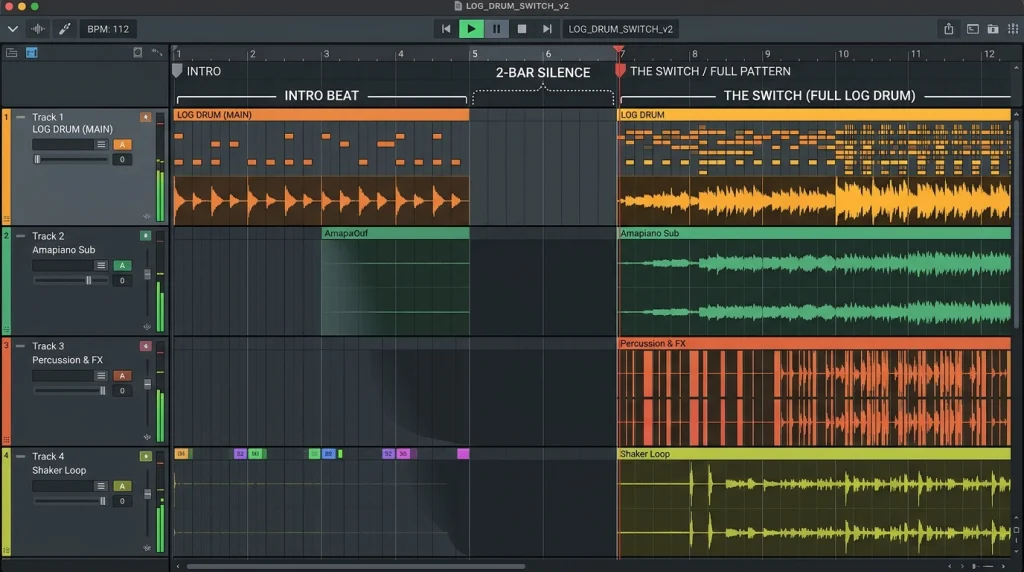
Task: Toggle the green record-arm button on Track 2
Action: coord(146,235)
